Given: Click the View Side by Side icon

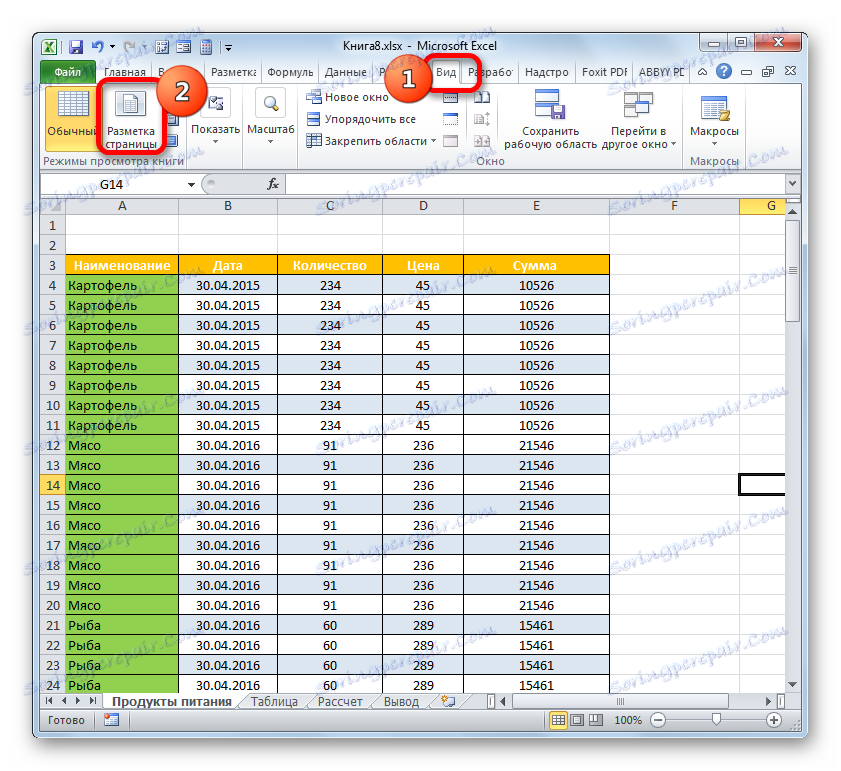Looking at the screenshot, I should pyautogui.click(x=482, y=98).
